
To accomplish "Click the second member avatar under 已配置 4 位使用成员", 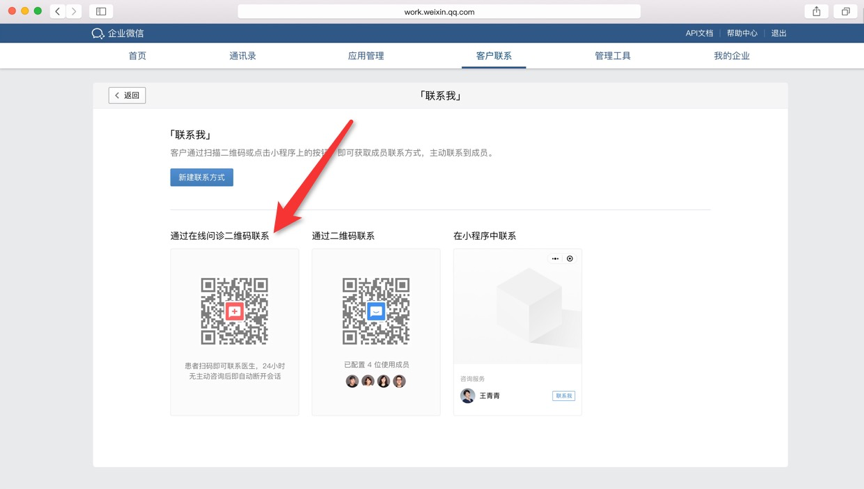I will (x=368, y=381).
